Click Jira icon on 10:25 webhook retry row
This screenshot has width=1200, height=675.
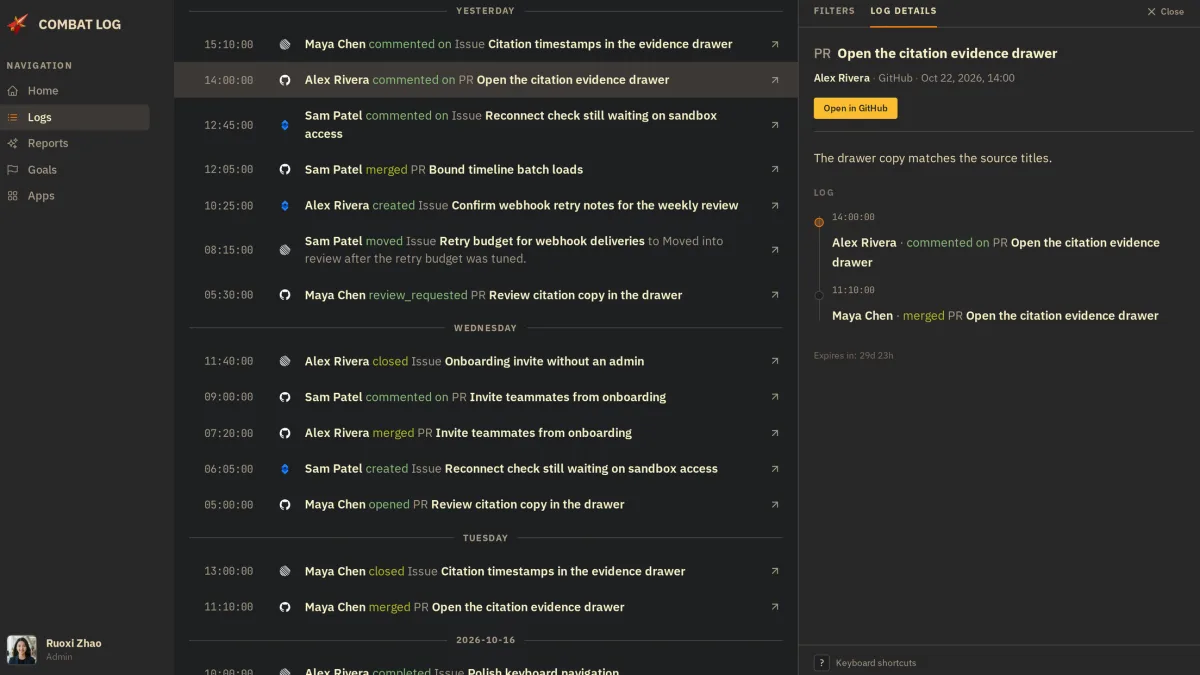[285, 206]
